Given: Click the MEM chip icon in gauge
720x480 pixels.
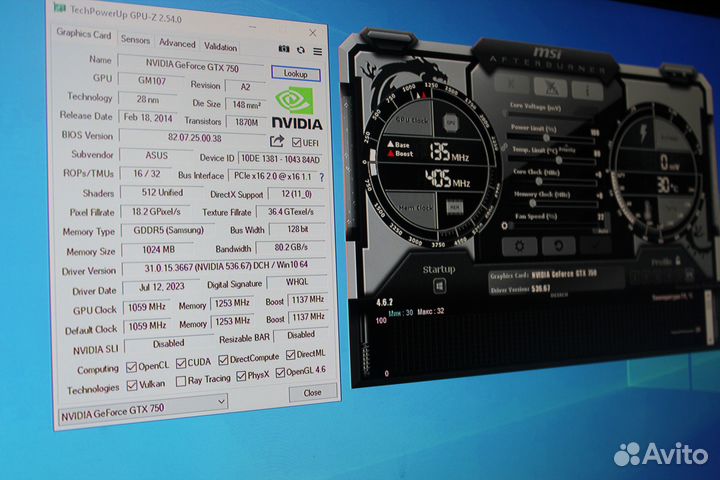Looking at the screenshot, I should tap(455, 208).
